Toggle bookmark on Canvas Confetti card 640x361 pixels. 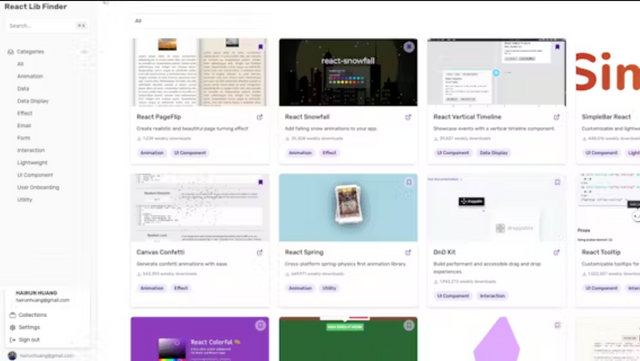pos(260,182)
